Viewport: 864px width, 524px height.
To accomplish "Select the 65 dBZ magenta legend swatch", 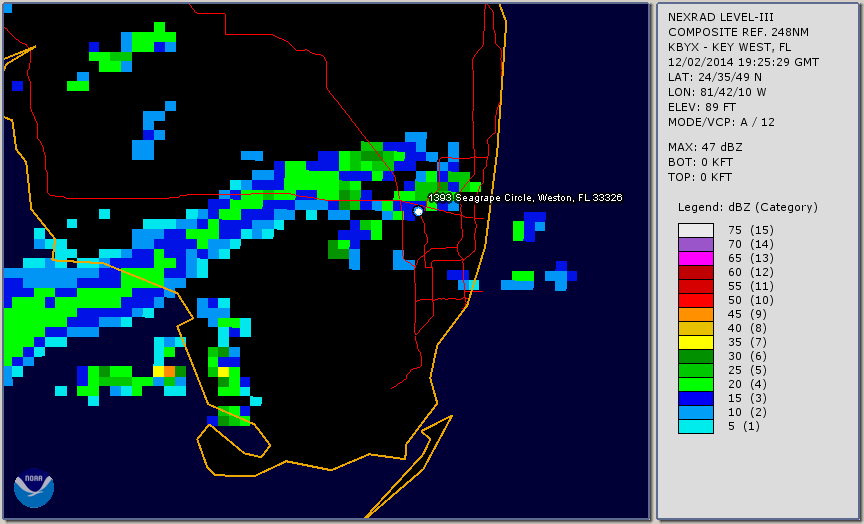I will 696,258.
